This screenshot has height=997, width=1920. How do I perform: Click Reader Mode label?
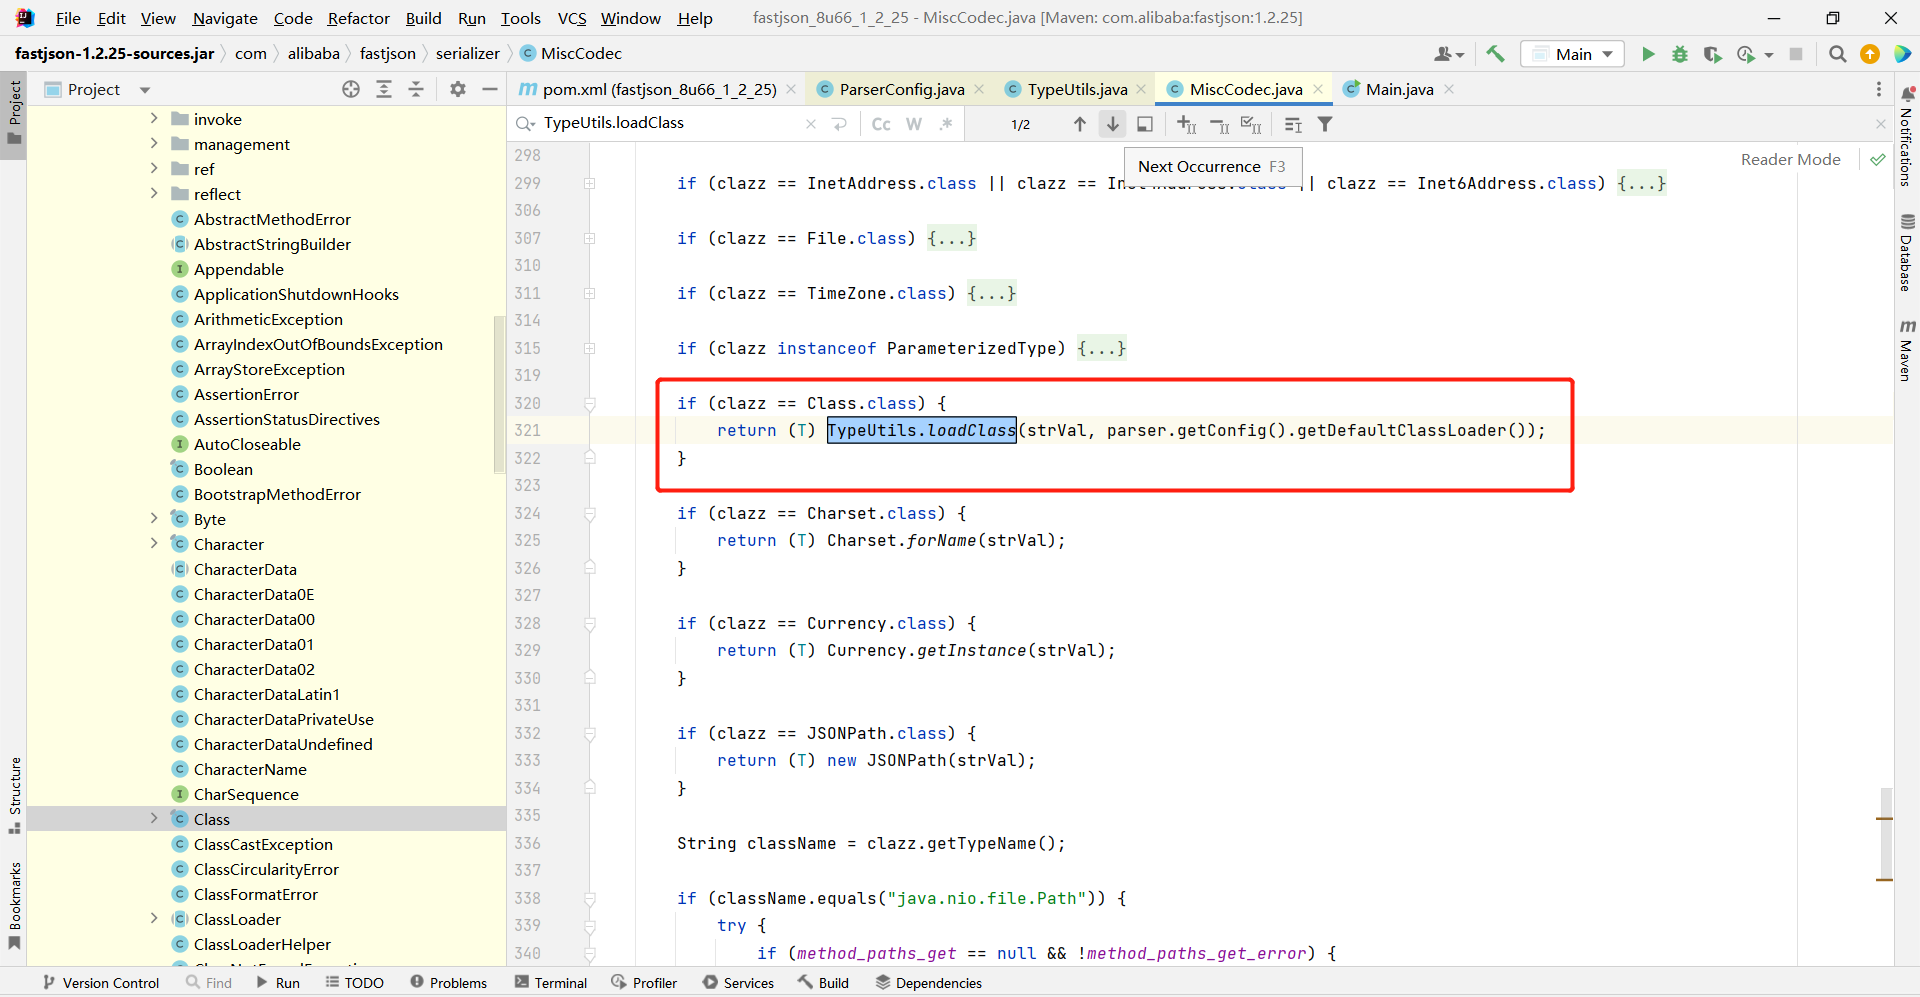point(1790,159)
